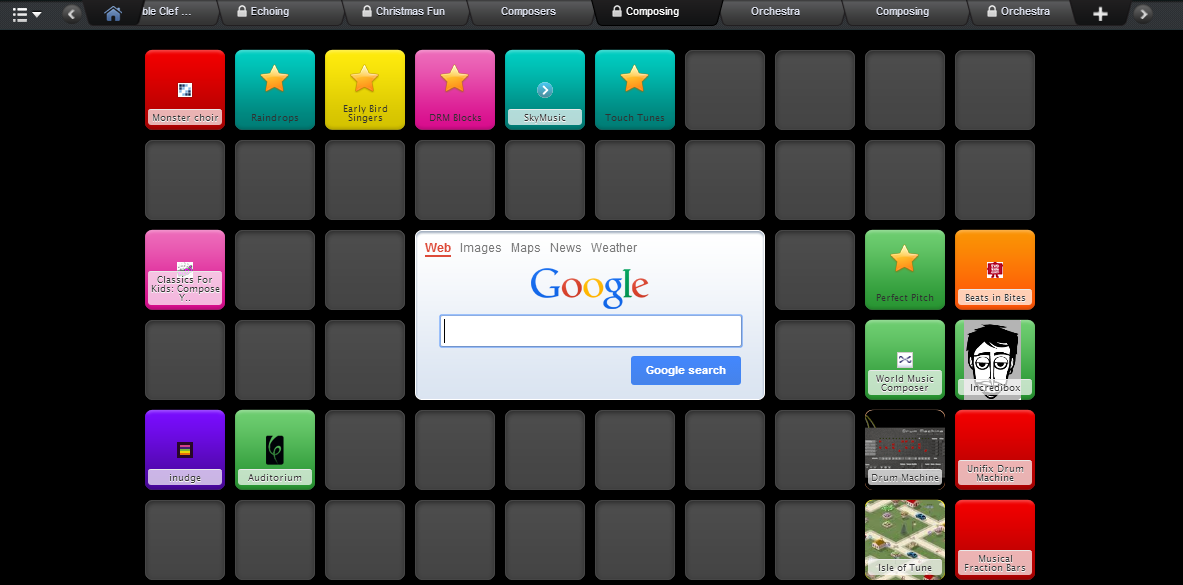Open the Auditorium tile
The width and height of the screenshot is (1183, 585).
coord(275,450)
